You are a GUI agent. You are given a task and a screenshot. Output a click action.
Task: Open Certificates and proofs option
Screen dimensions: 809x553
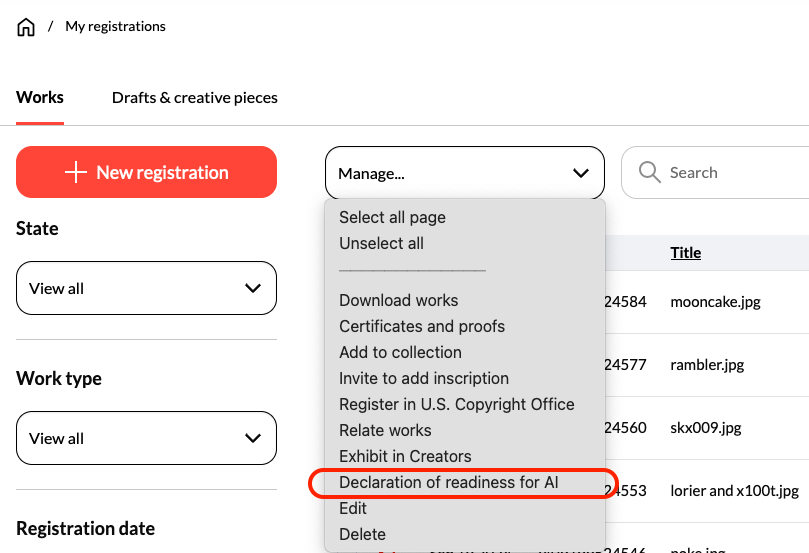pos(421,326)
